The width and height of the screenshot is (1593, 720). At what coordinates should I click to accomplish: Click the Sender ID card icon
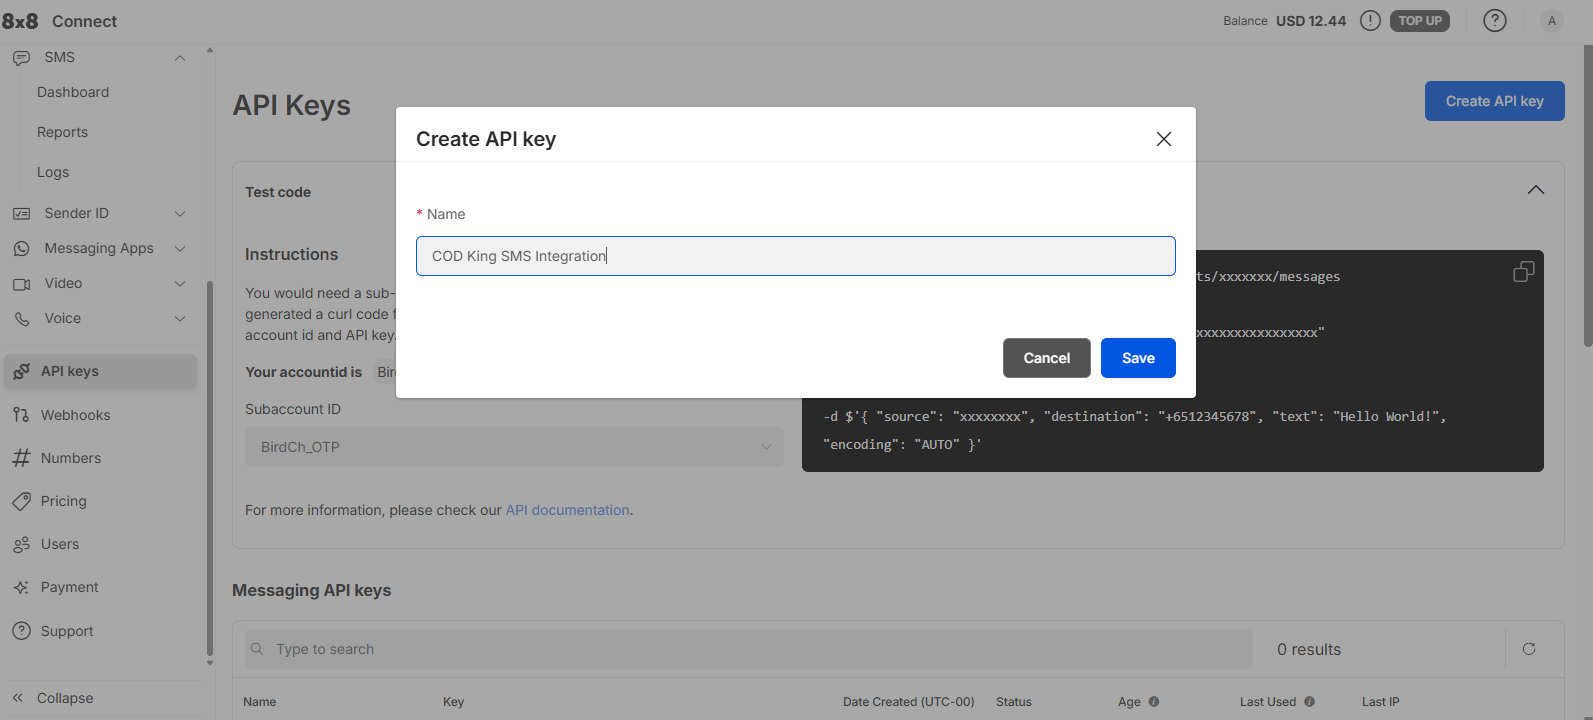pyautogui.click(x=21, y=213)
